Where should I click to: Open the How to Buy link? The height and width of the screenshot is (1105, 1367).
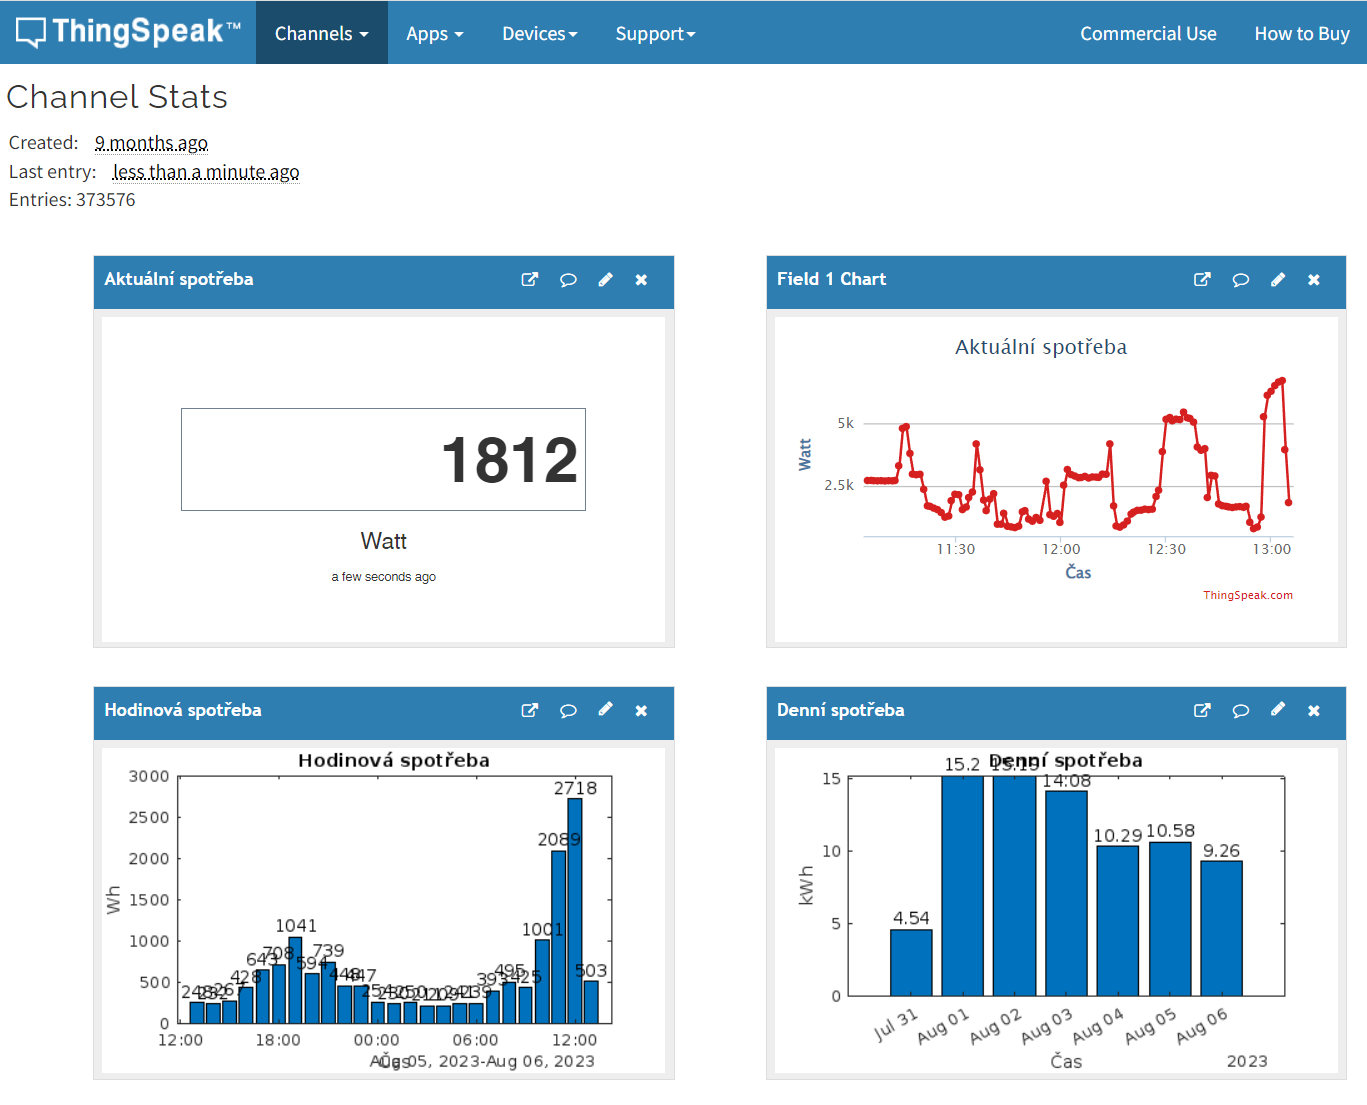[1301, 34]
